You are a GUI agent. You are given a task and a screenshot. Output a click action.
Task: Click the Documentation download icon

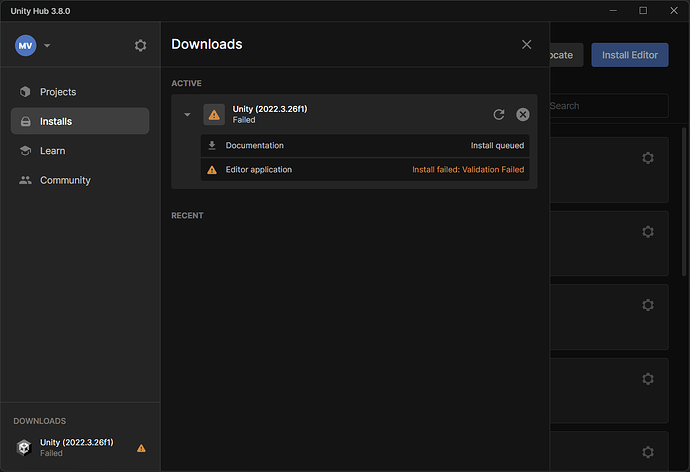pos(212,145)
